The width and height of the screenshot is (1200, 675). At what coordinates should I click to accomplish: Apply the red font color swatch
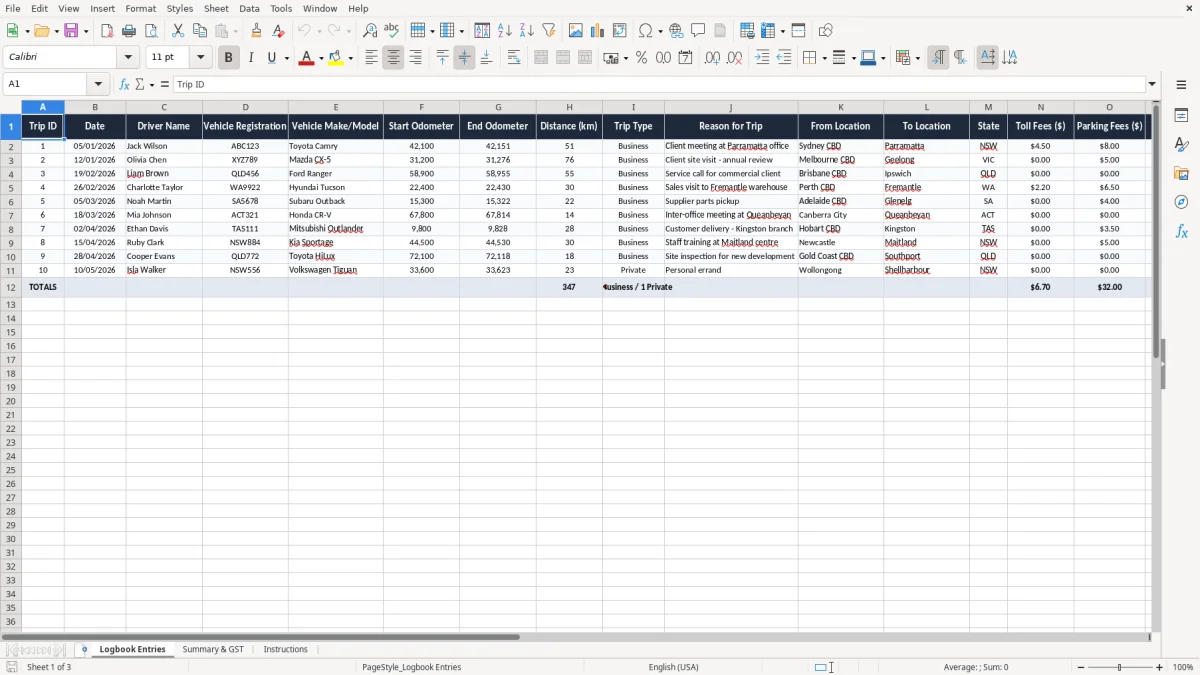pyautogui.click(x=307, y=58)
